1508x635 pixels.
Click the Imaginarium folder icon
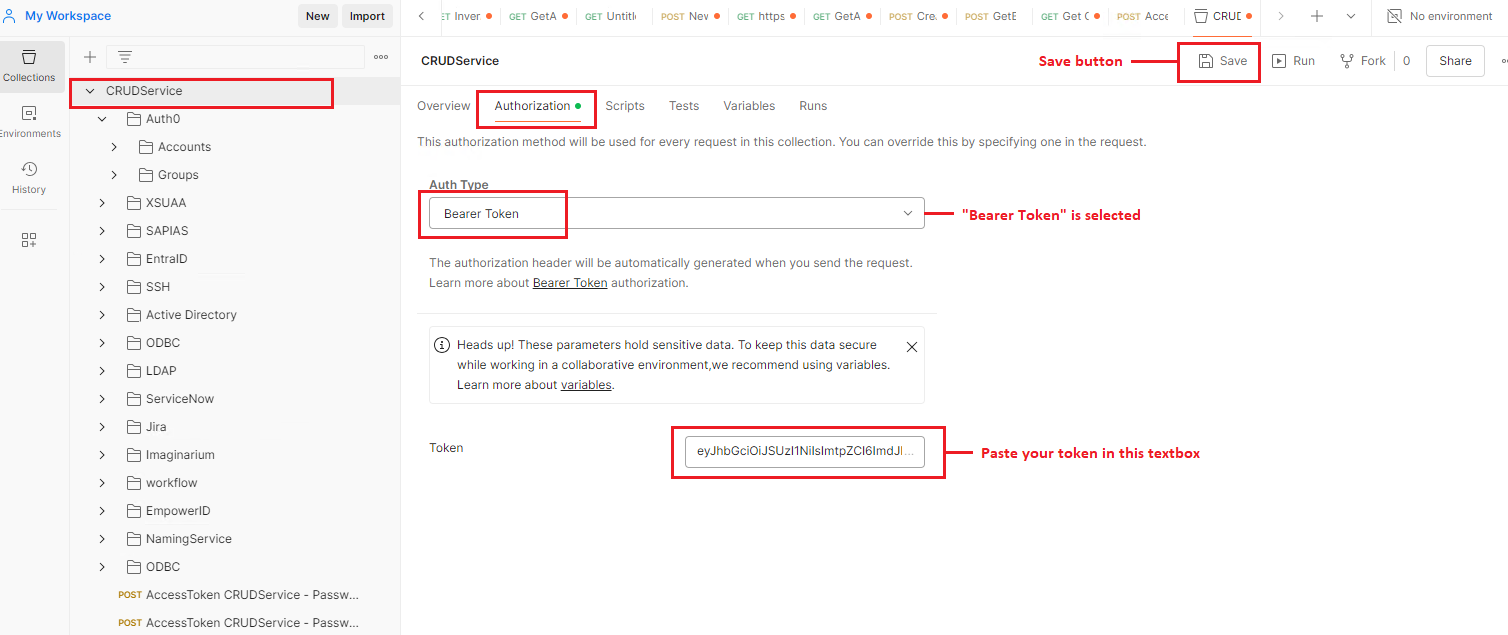(136, 455)
